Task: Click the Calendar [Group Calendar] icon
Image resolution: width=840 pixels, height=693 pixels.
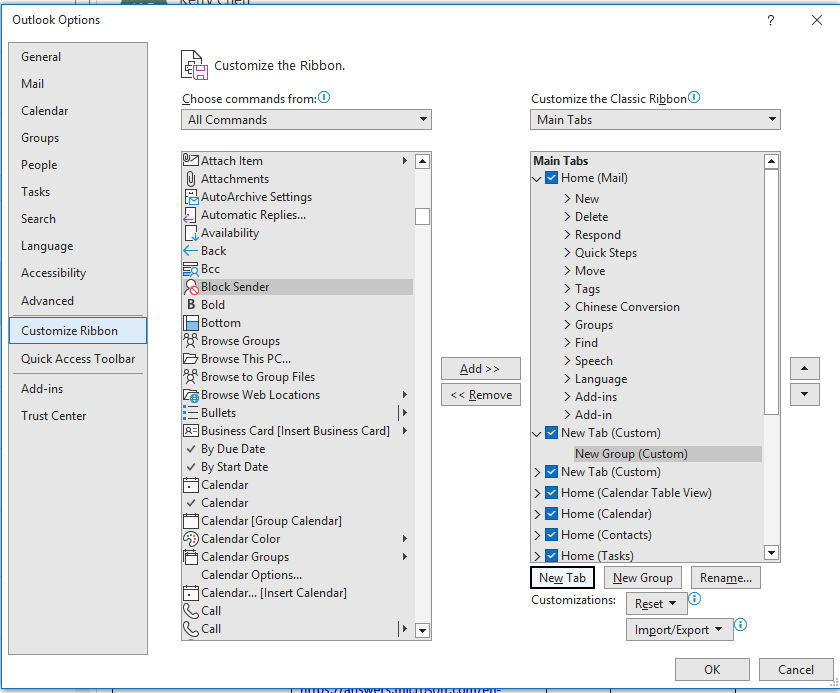Action: (x=191, y=521)
